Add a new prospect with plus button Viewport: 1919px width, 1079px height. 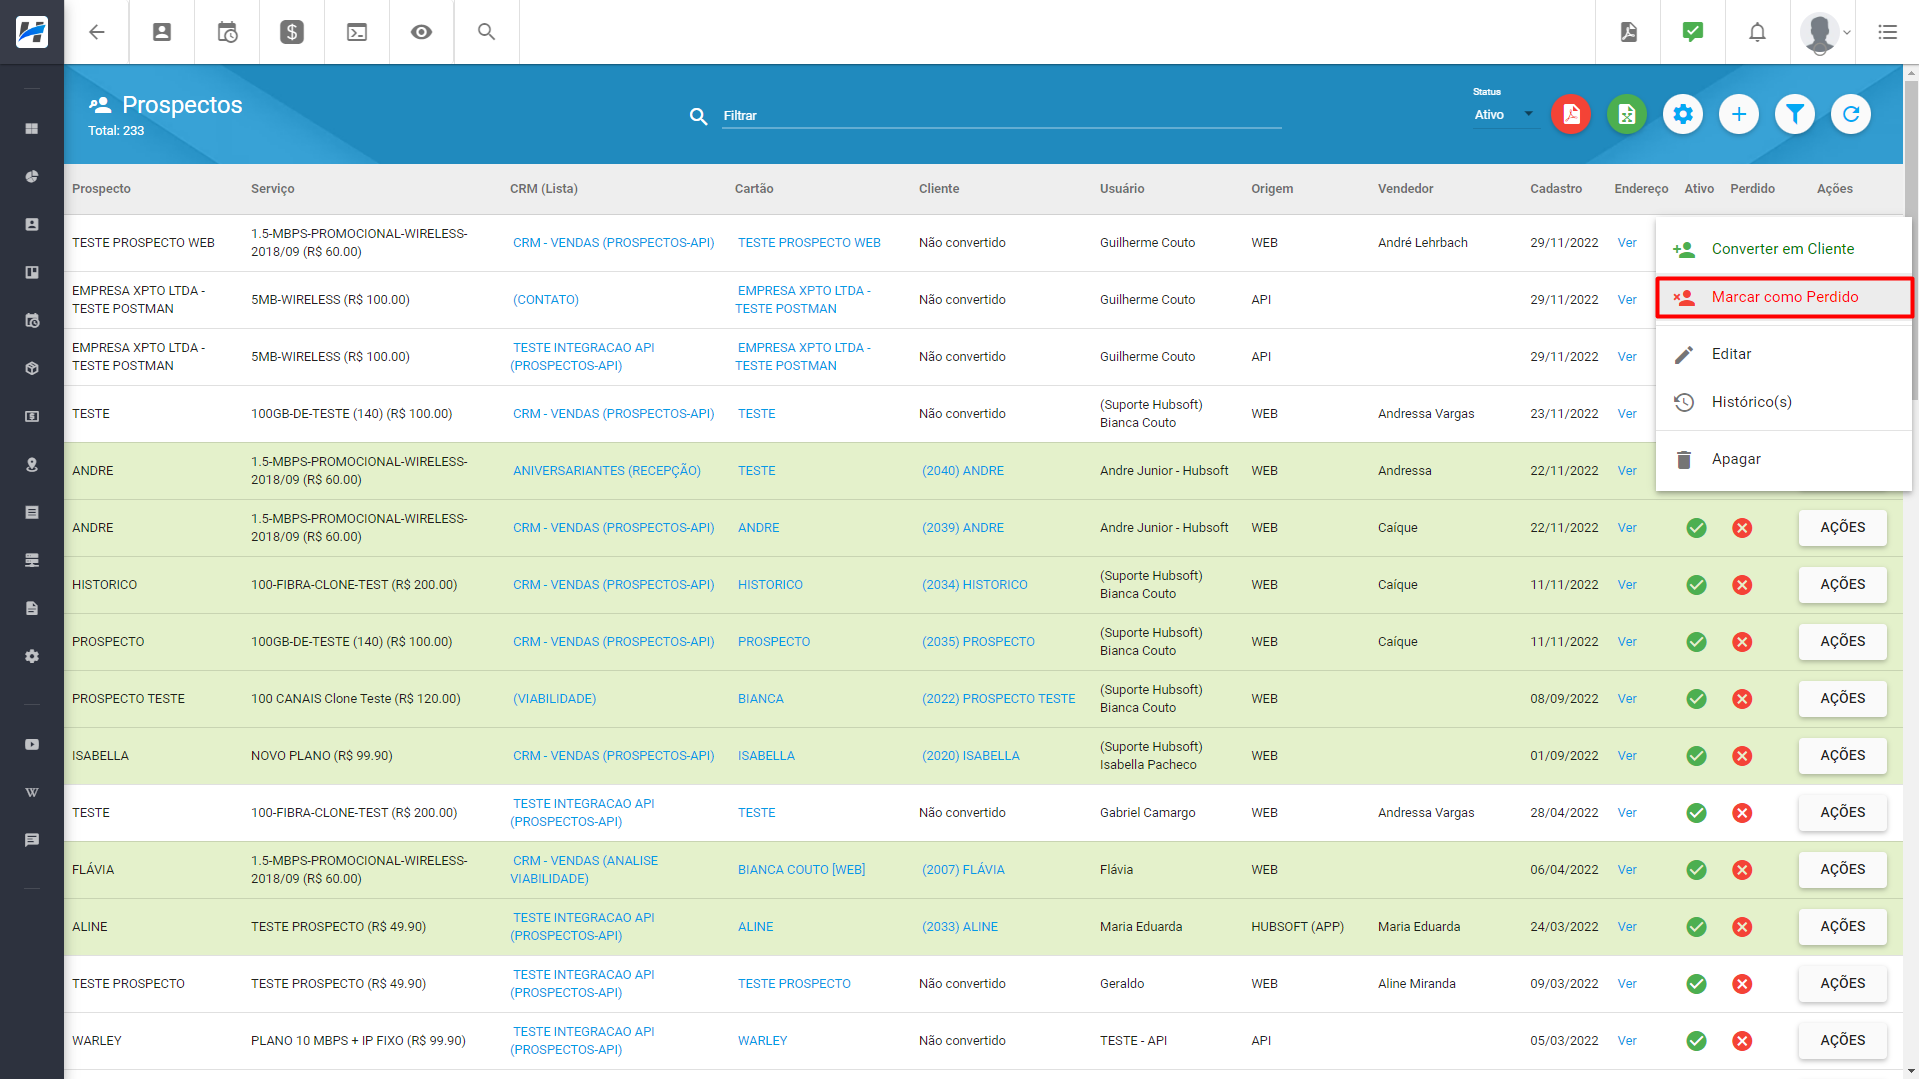point(1739,114)
